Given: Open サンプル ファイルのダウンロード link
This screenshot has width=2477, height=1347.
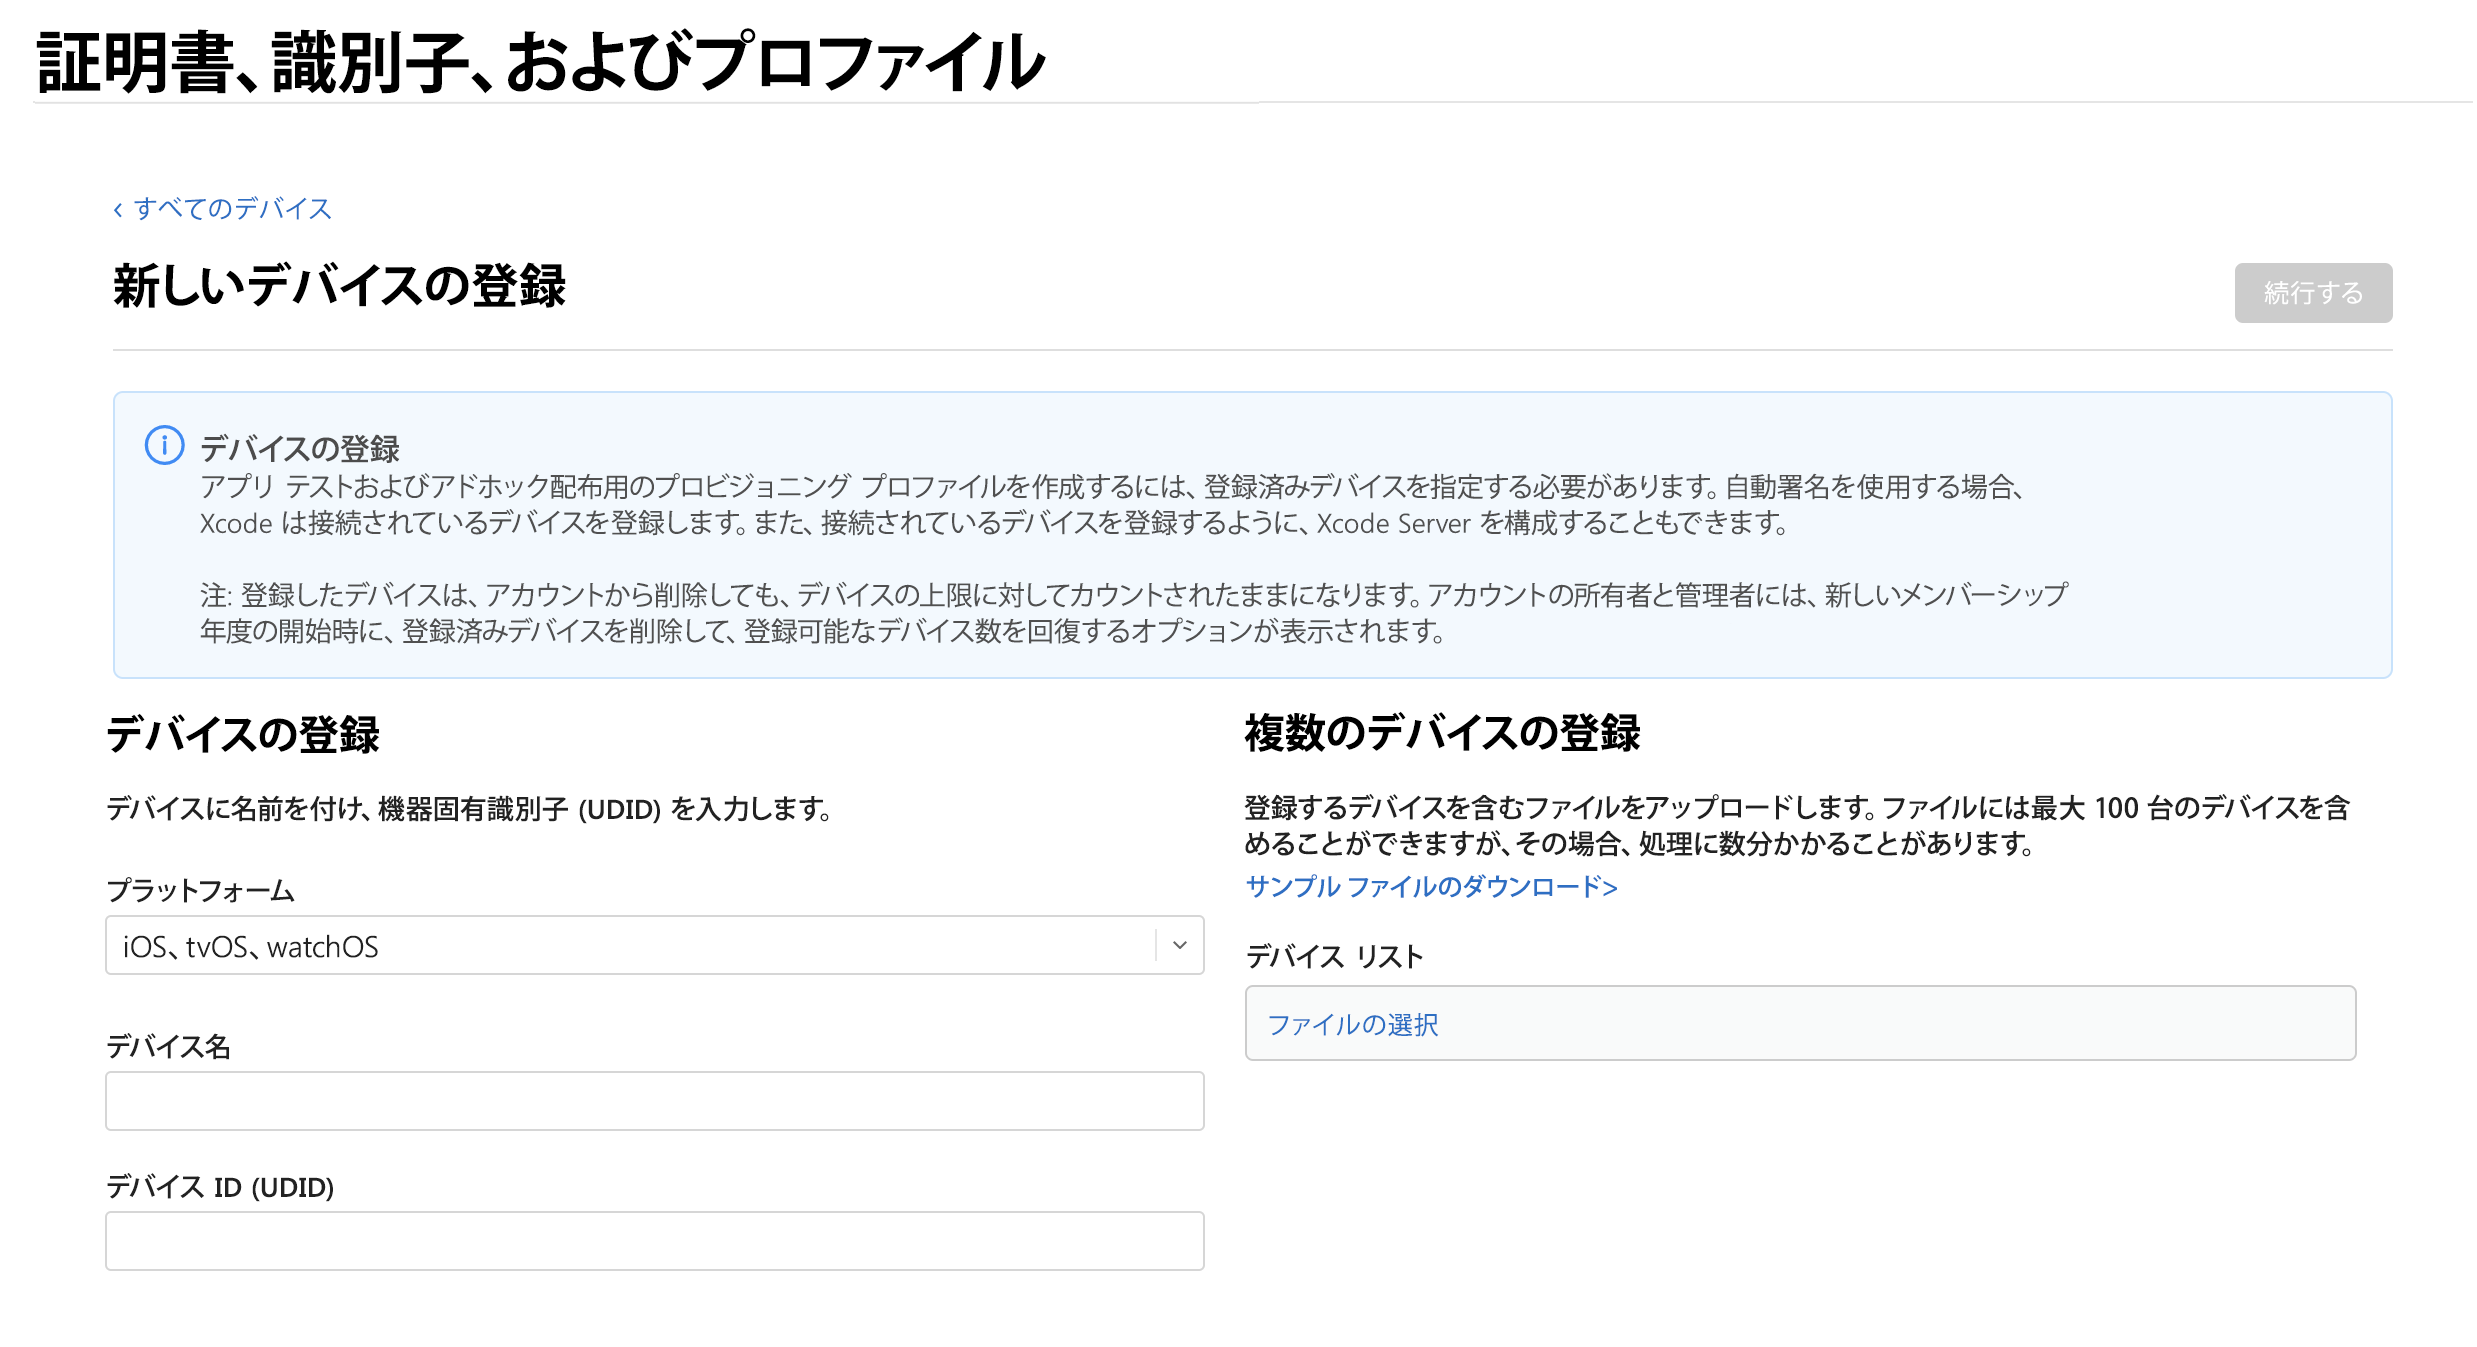Looking at the screenshot, I should 1431,886.
